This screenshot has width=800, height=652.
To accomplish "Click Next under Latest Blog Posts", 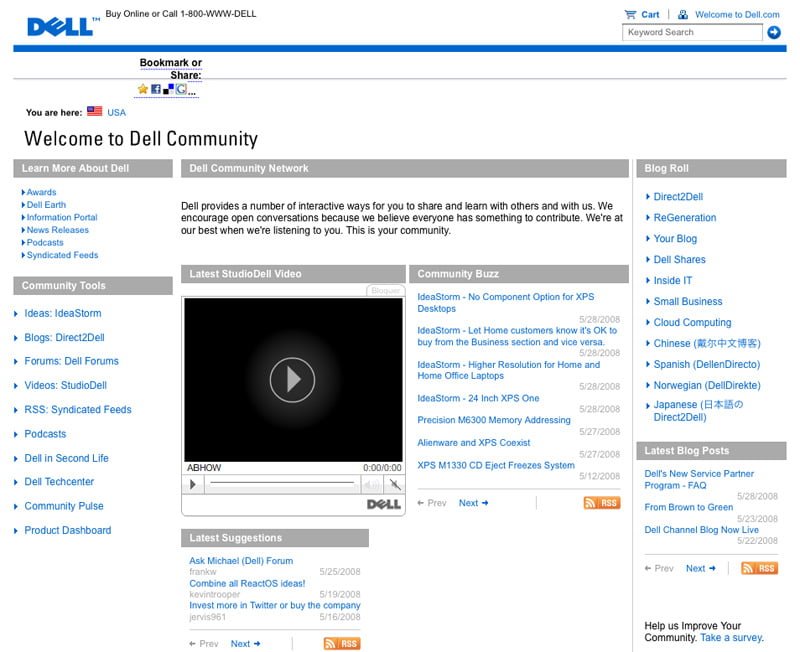I will coord(701,568).
